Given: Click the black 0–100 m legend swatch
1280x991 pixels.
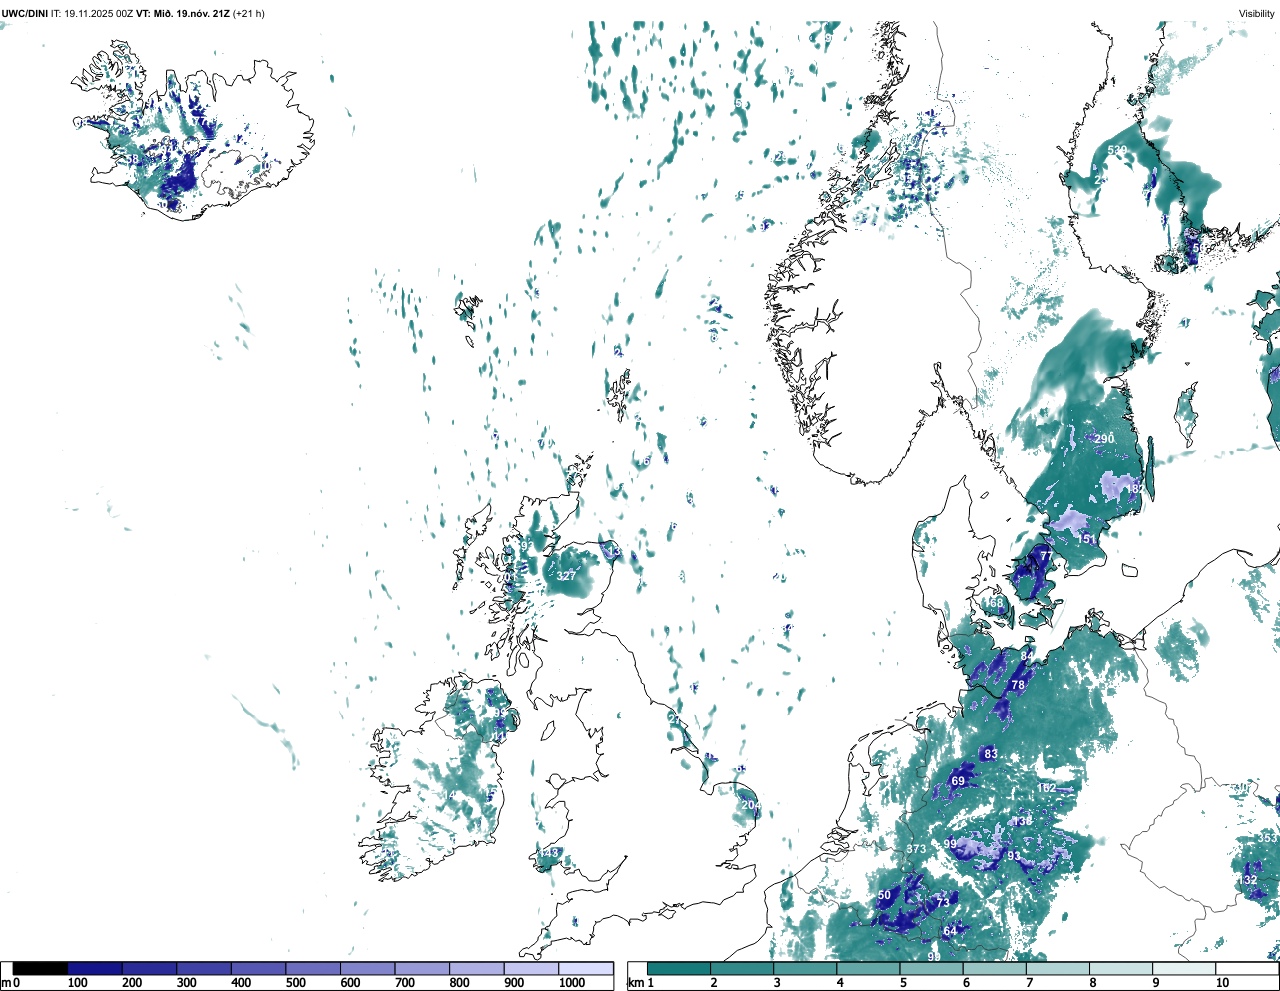Looking at the screenshot, I should [x=41, y=968].
